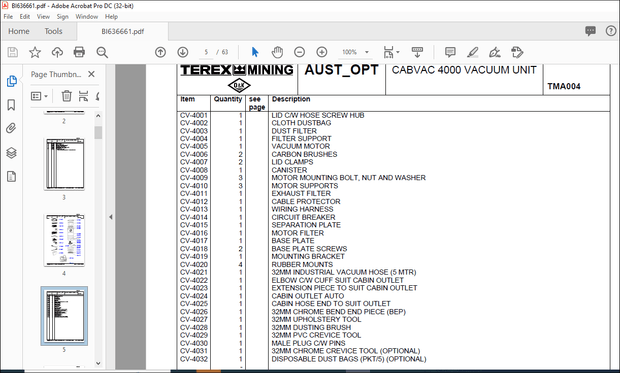Open the sign document tool
This screenshot has height=373, width=620.
(x=495, y=52)
